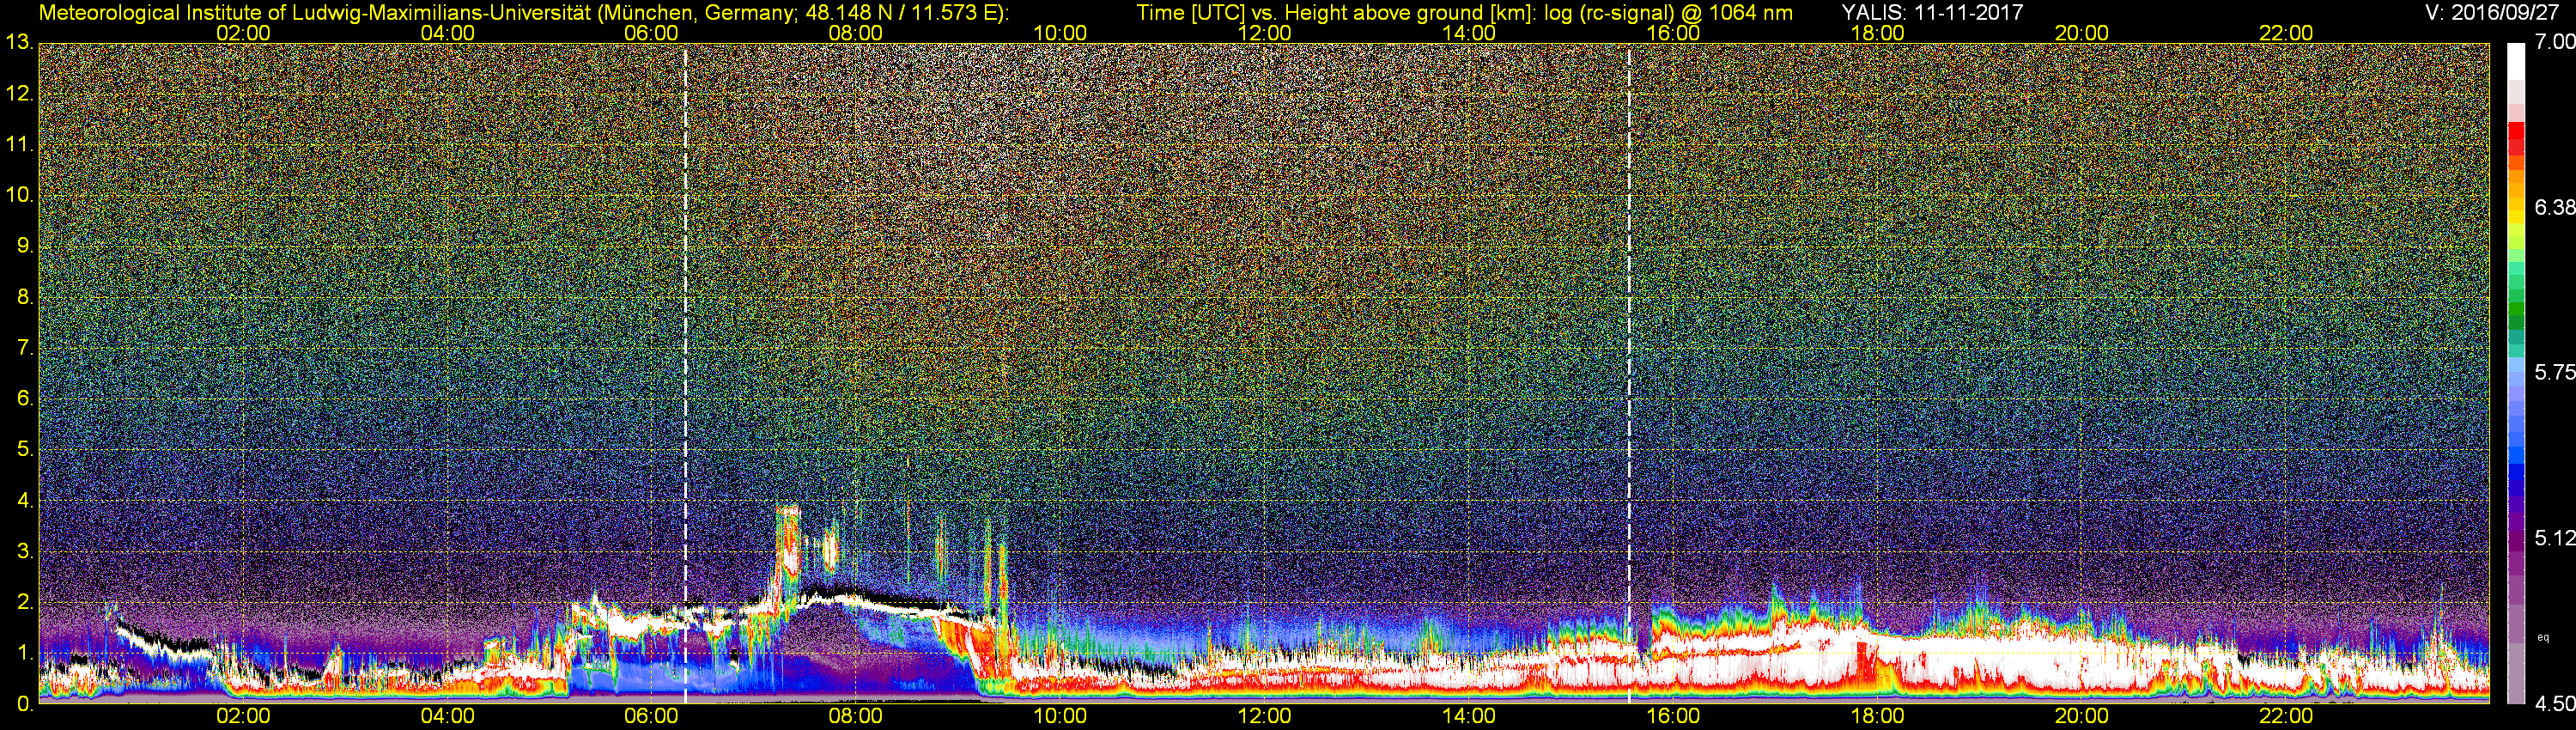The width and height of the screenshot is (2576, 730).
Task: Select 20:00 on the bottom time axis
Action: coord(2082,716)
